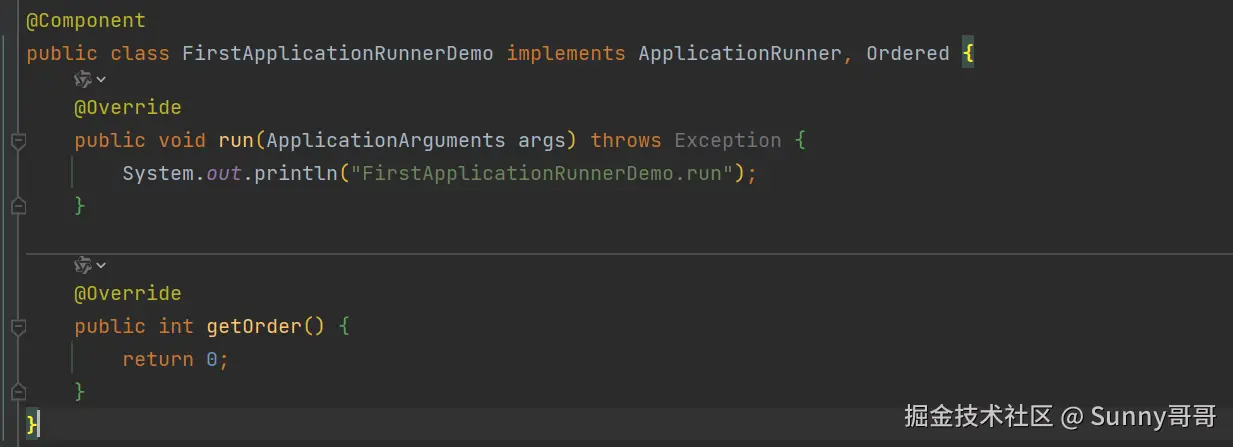Collapse the getOrder method using gutter fold marker
This screenshot has width=1233, height=447.
17,327
